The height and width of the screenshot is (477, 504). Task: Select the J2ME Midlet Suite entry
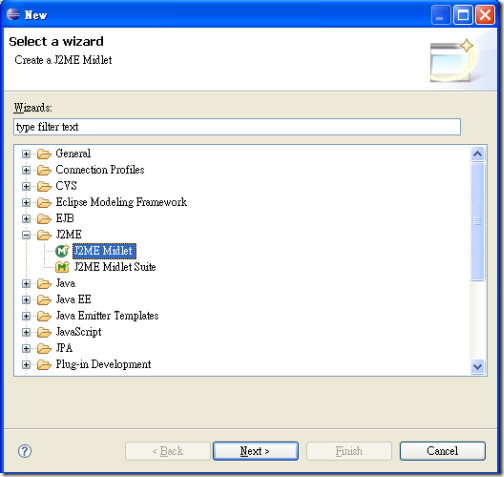[x=115, y=267]
